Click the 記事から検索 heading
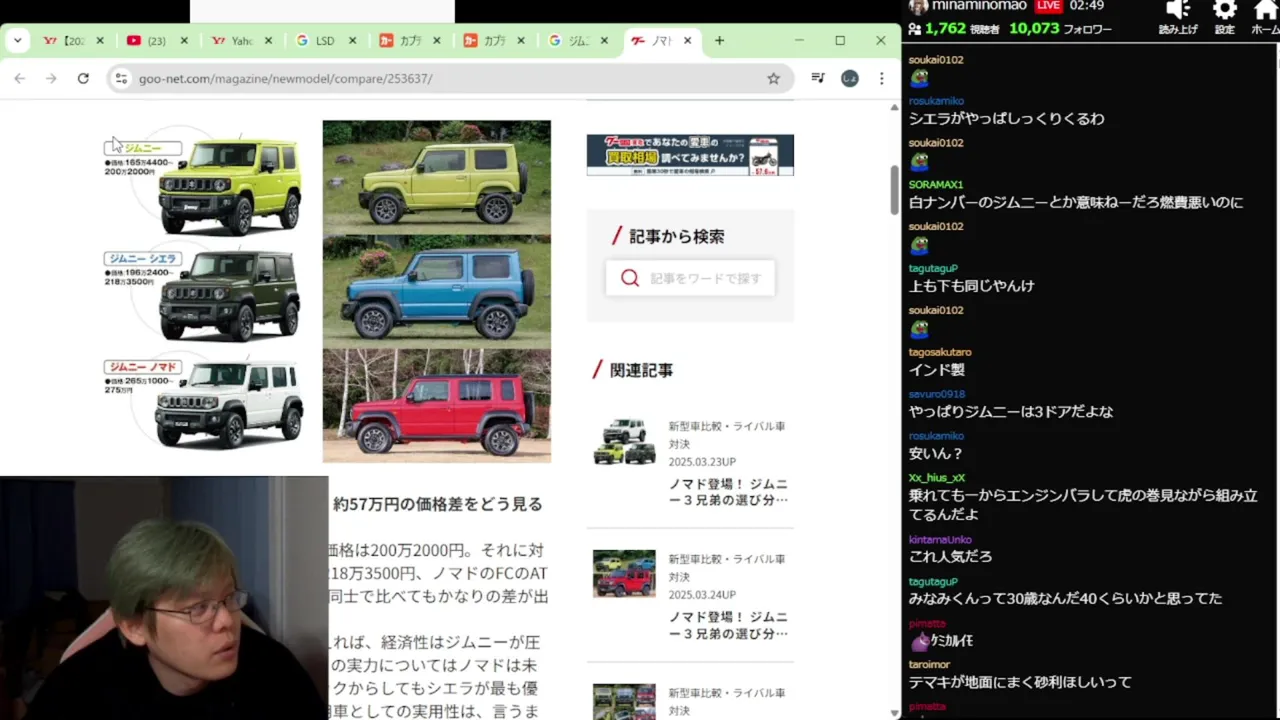Viewport: 1280px width, 720px height. [x=676, y=237]
